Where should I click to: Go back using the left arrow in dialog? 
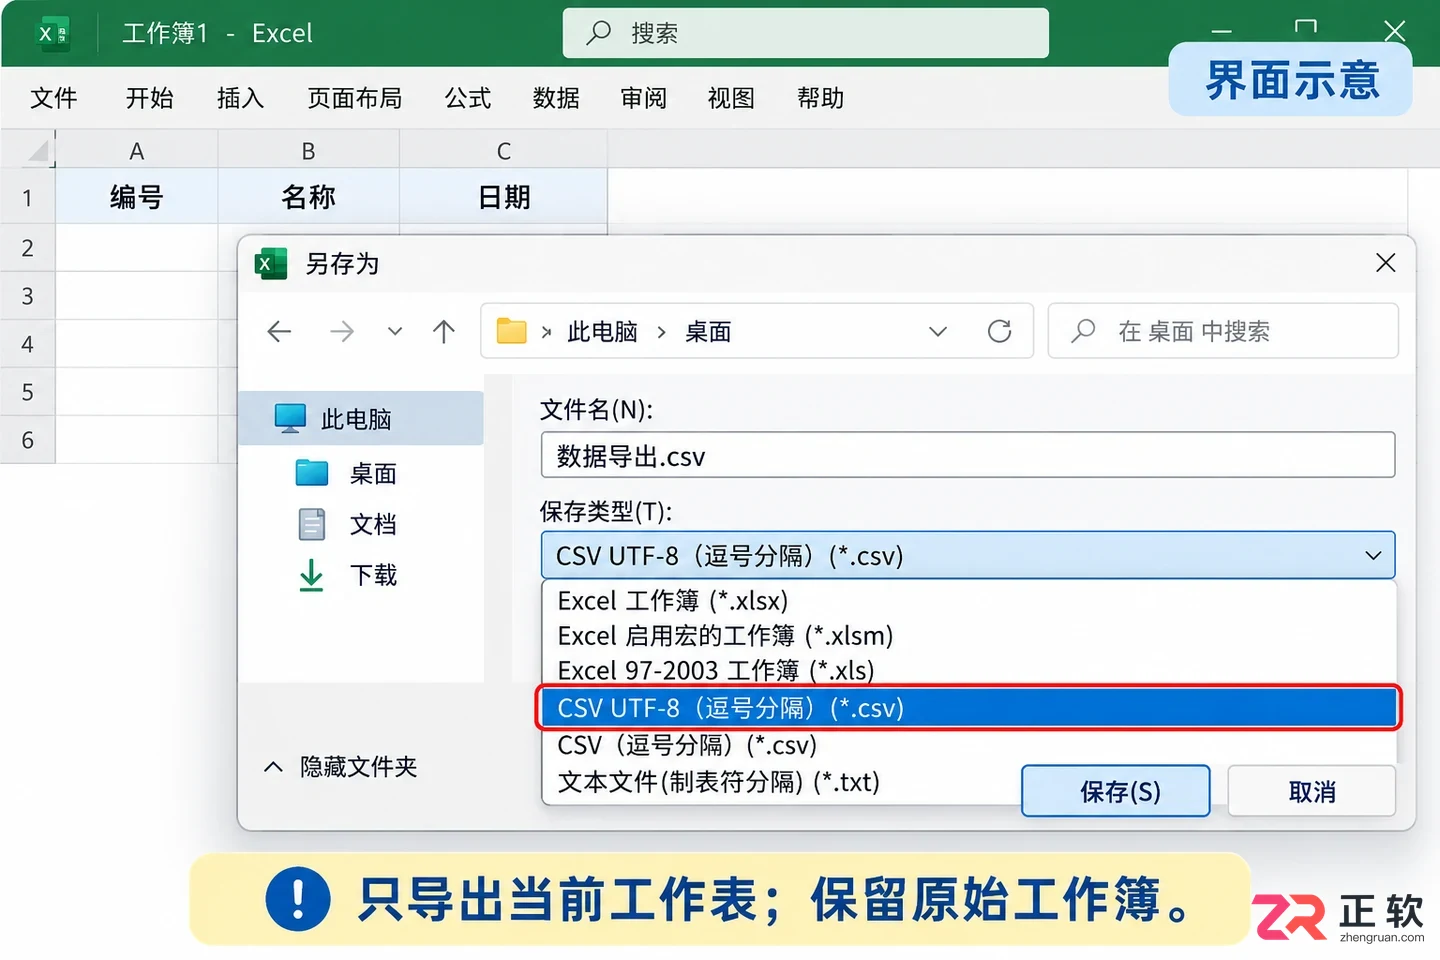pos(280,332)
